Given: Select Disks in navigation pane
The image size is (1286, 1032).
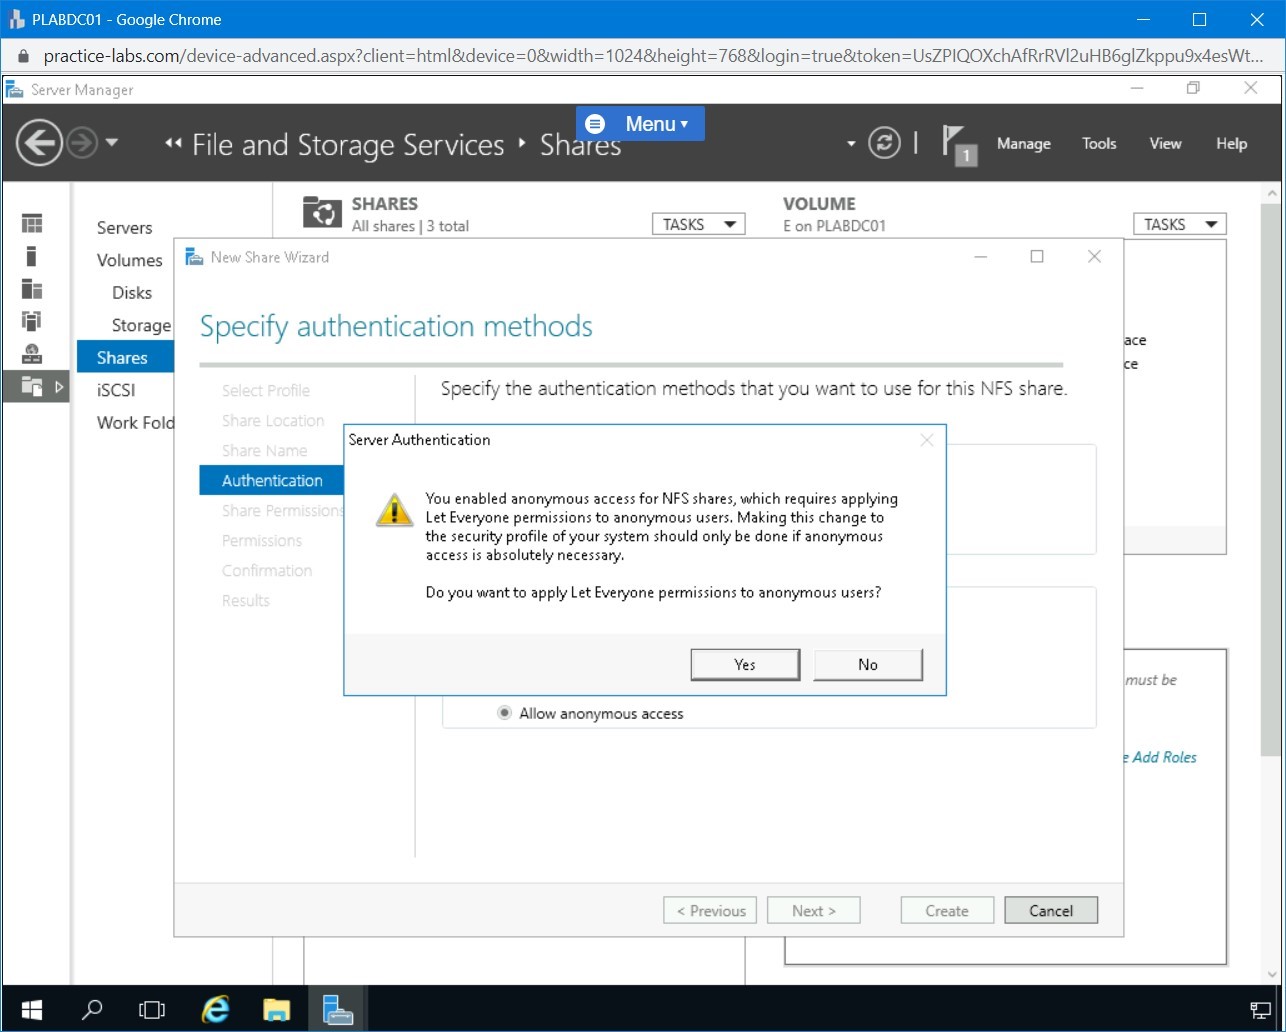Looking at the screenshot, I should (132, 293).
